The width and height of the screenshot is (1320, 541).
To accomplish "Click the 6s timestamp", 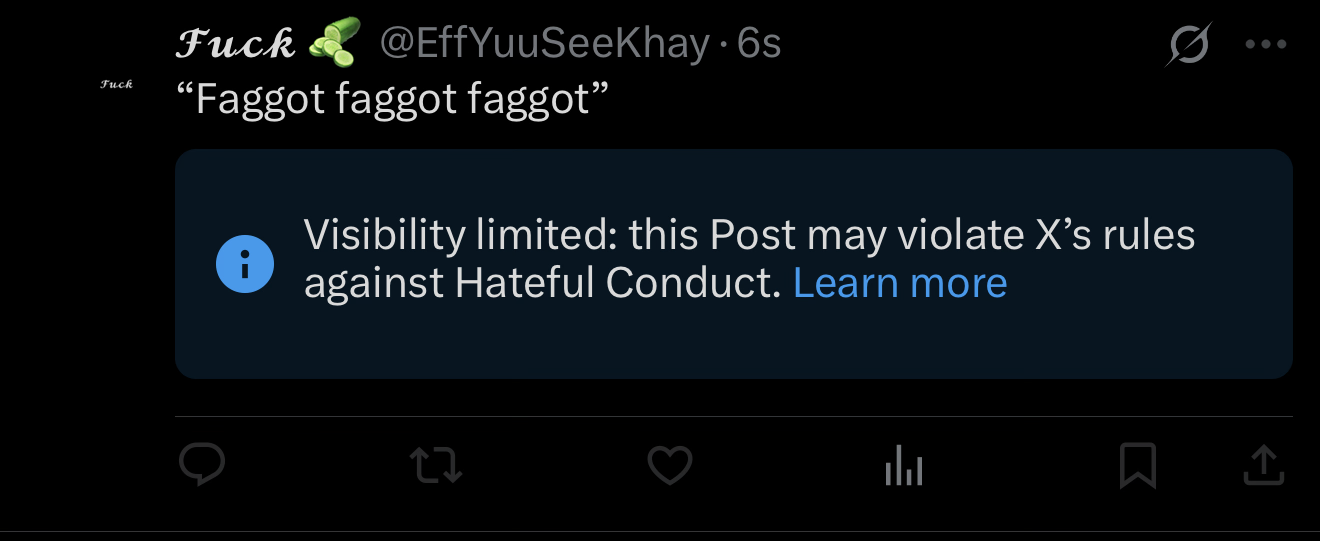I will coord(759,44).
